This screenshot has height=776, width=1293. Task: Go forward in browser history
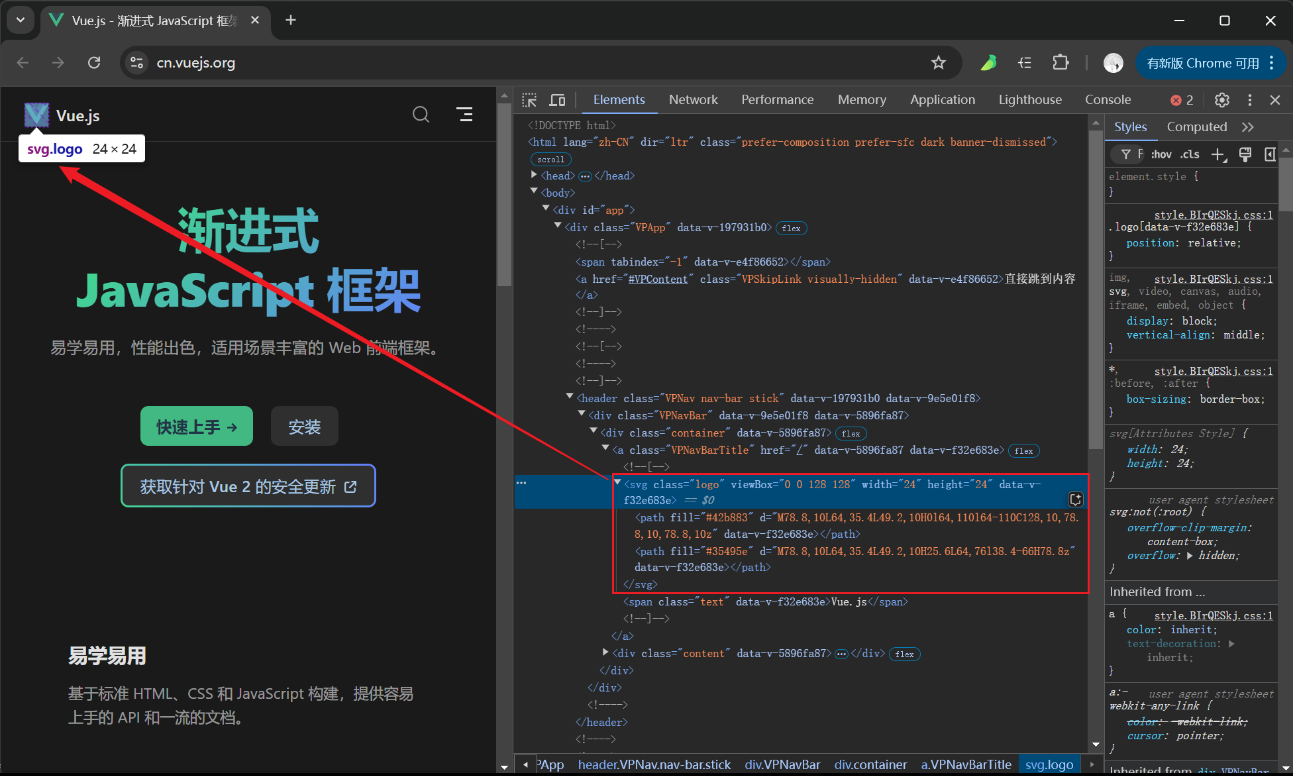click(58, 63)
